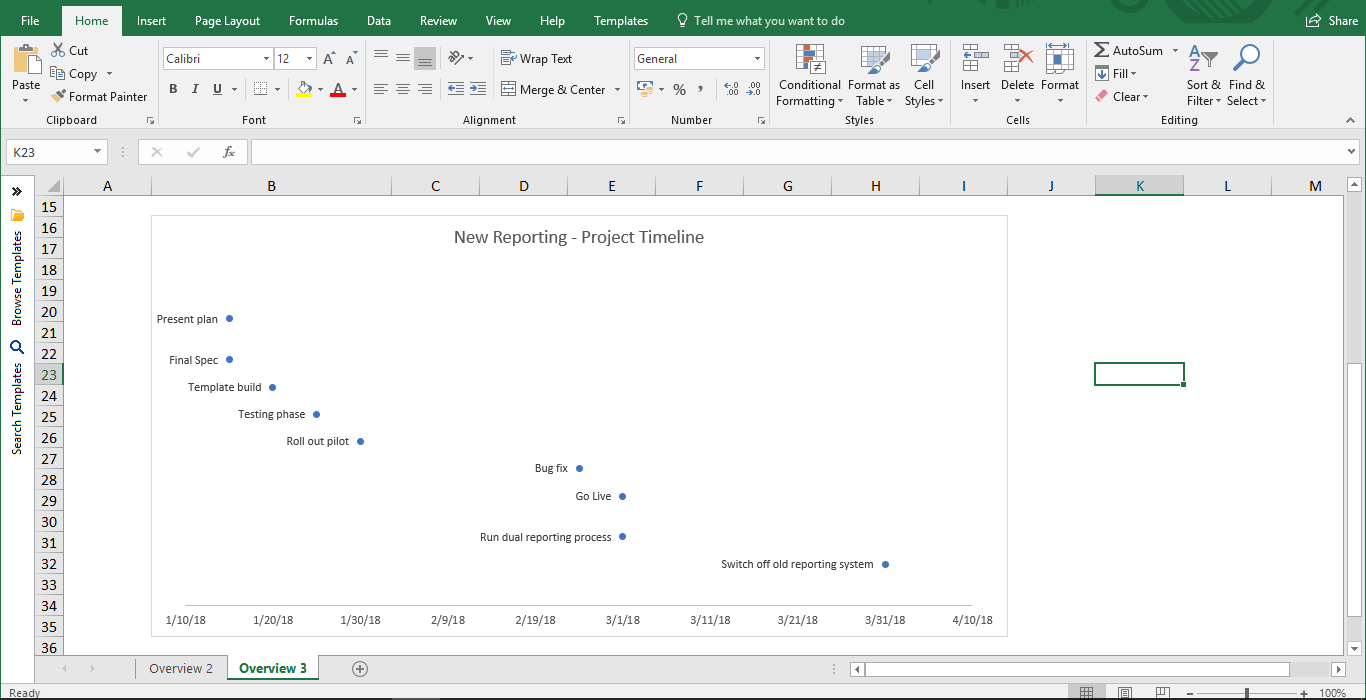Click Decrease Decimal icon

click(x=753, y=89)
